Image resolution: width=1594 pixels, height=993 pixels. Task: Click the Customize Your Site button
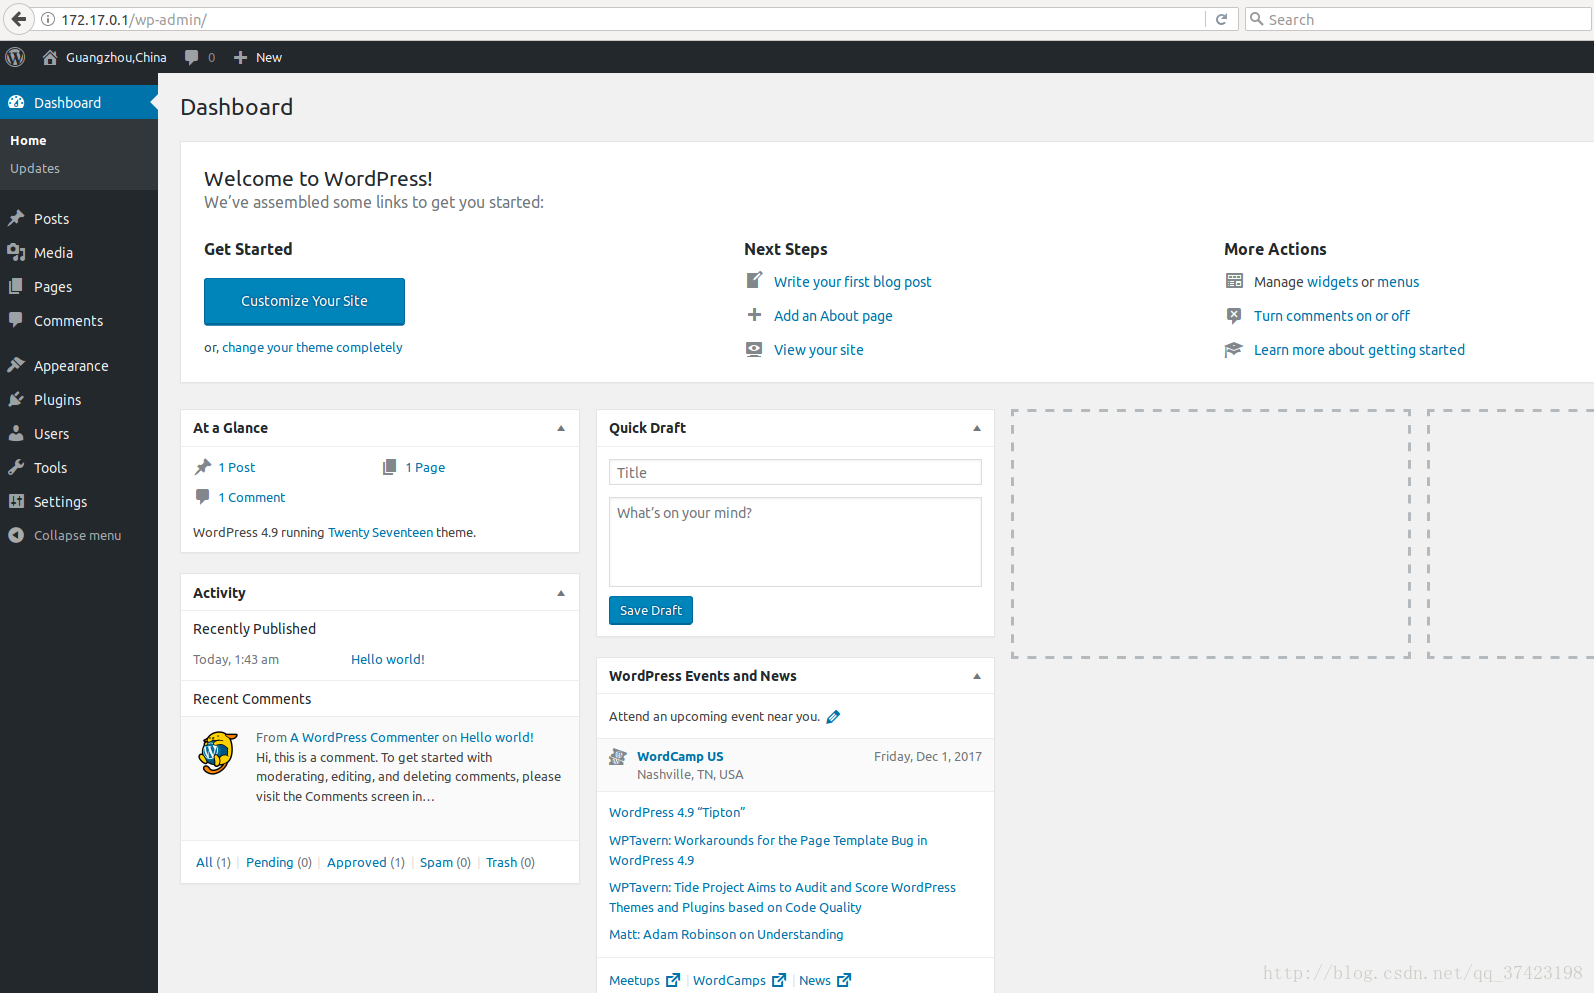click(304, 301)
